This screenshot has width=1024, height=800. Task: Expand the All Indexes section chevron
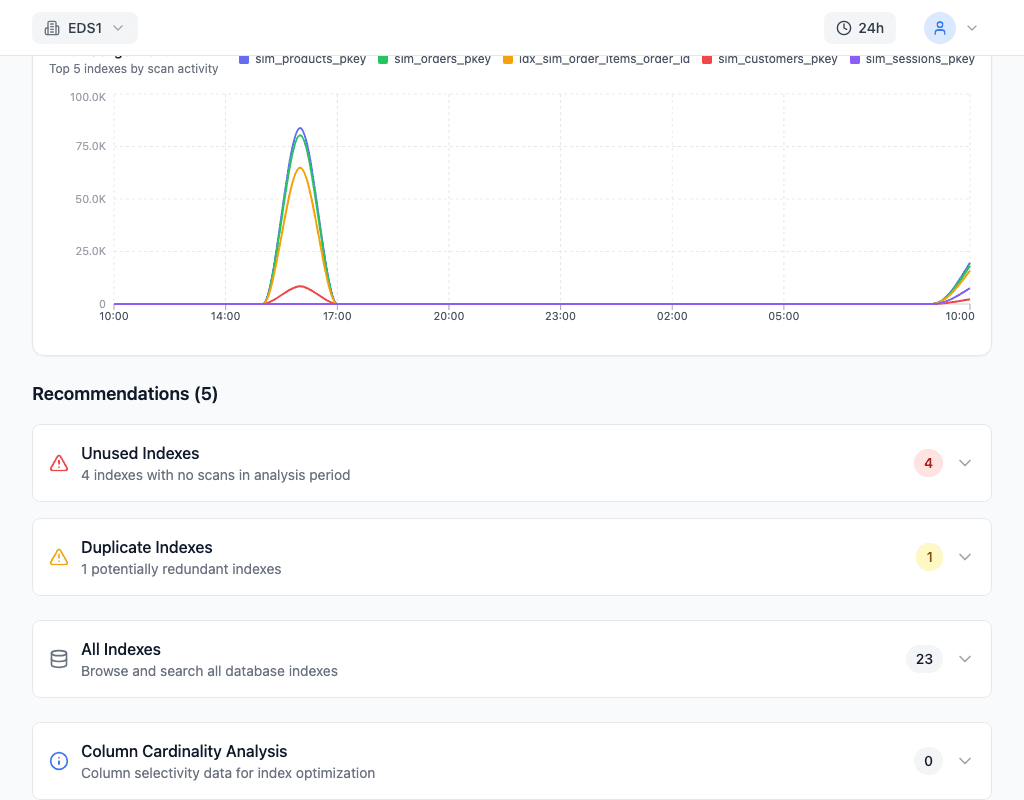[x=965, y=659]
